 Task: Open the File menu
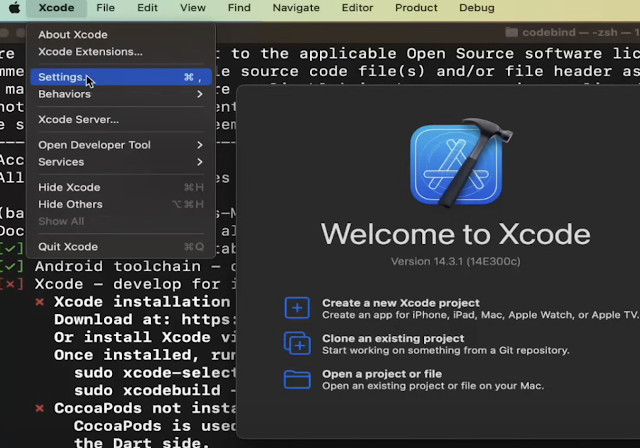pos(105,8)
